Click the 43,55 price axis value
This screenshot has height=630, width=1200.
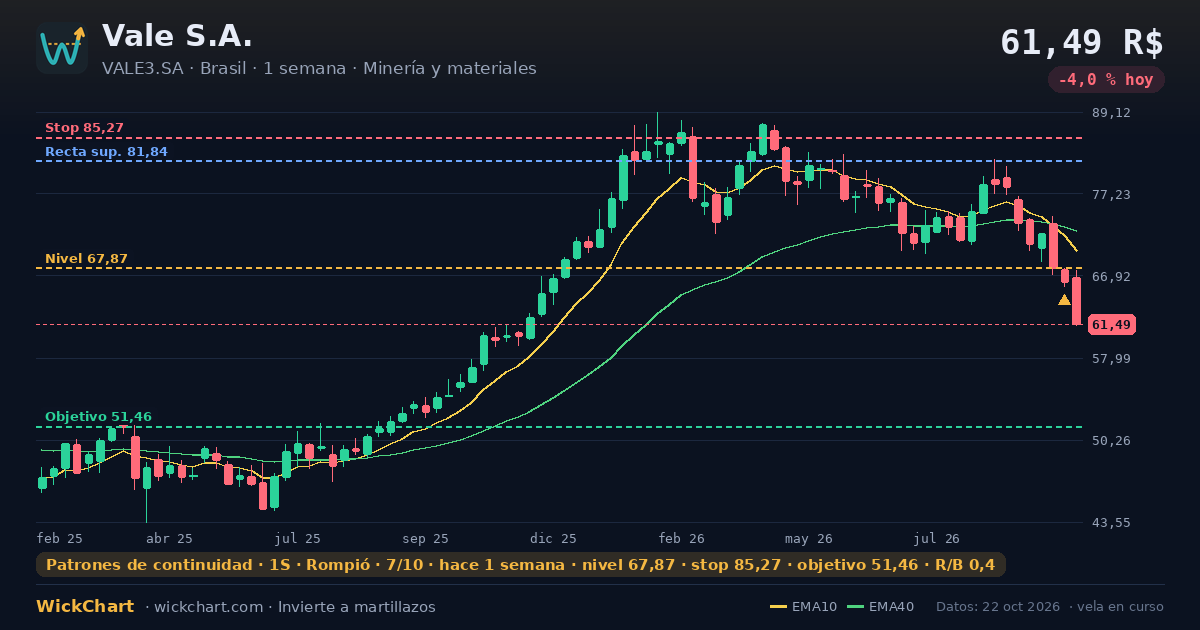click(1111, 522)
